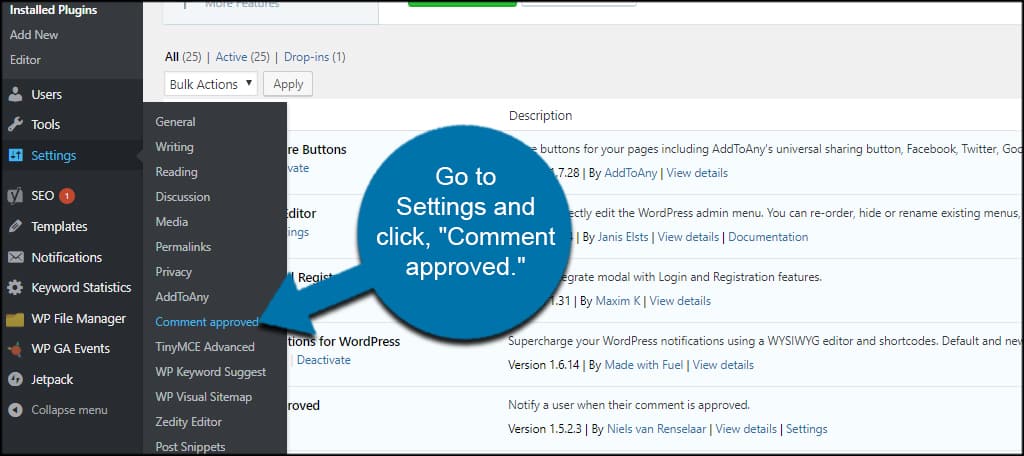Viewport: 1024px width, 456px height.
Task: Click Collapse menu
Action: tap(69, 410)
